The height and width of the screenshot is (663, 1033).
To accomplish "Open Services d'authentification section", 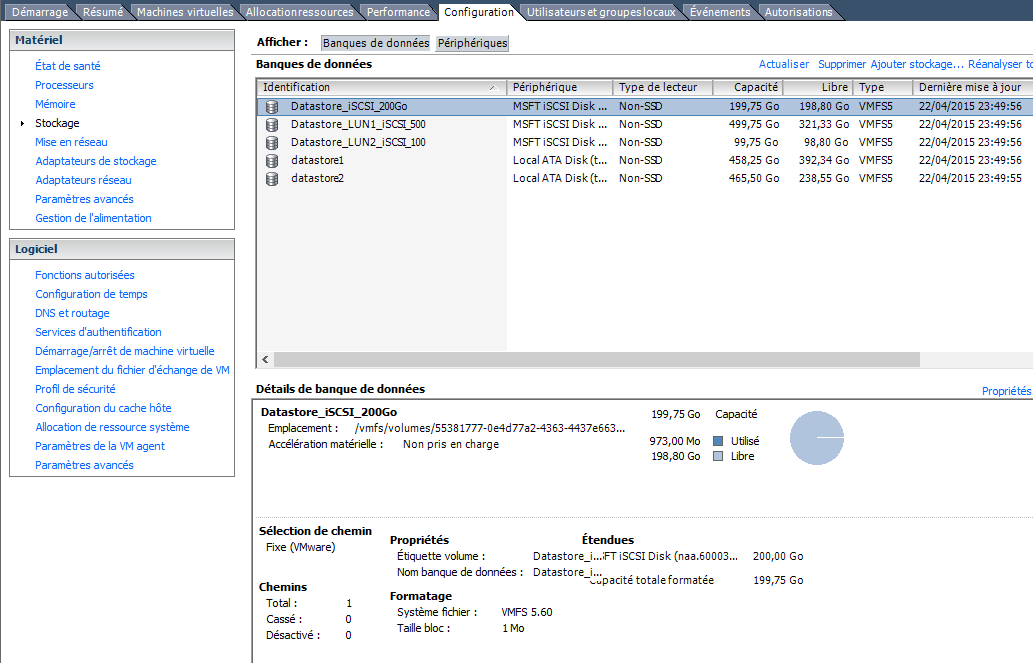I will click(98, 332).
